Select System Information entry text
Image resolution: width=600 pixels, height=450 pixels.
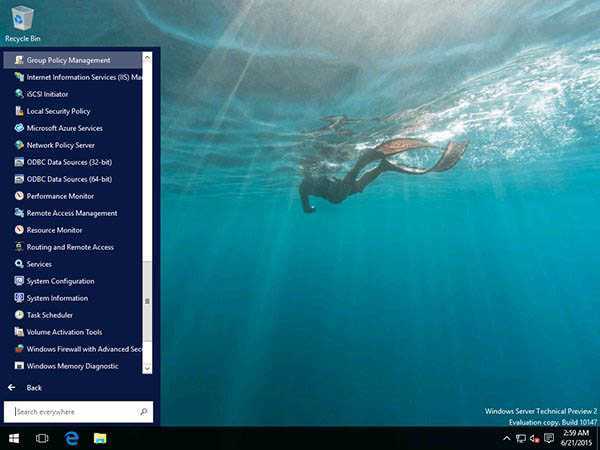pyautogui.click(x=57, y=298)
